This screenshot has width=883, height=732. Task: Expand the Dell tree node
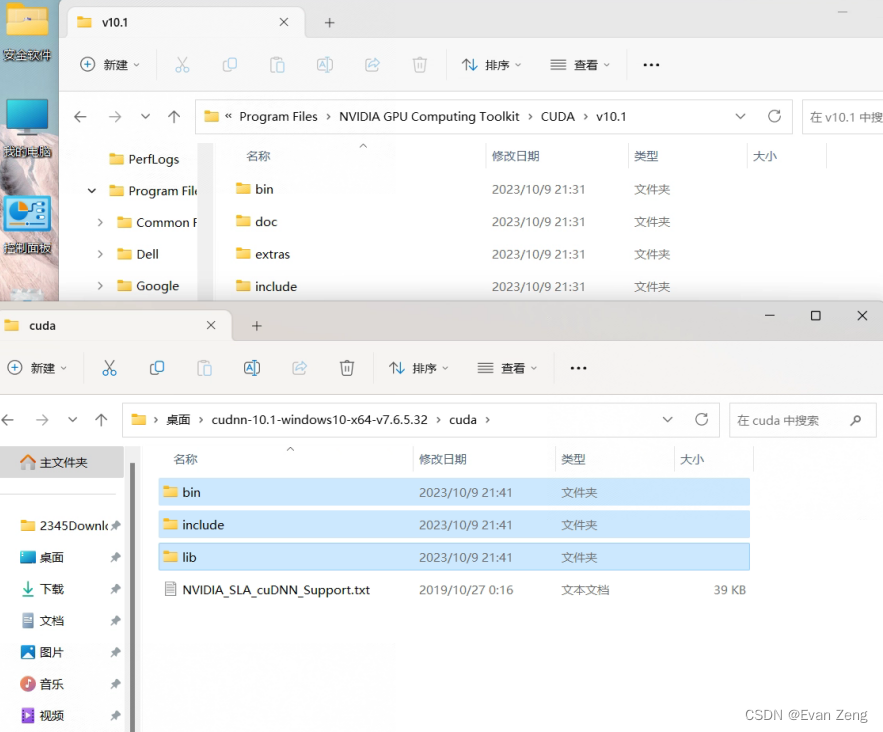[100, 255]
